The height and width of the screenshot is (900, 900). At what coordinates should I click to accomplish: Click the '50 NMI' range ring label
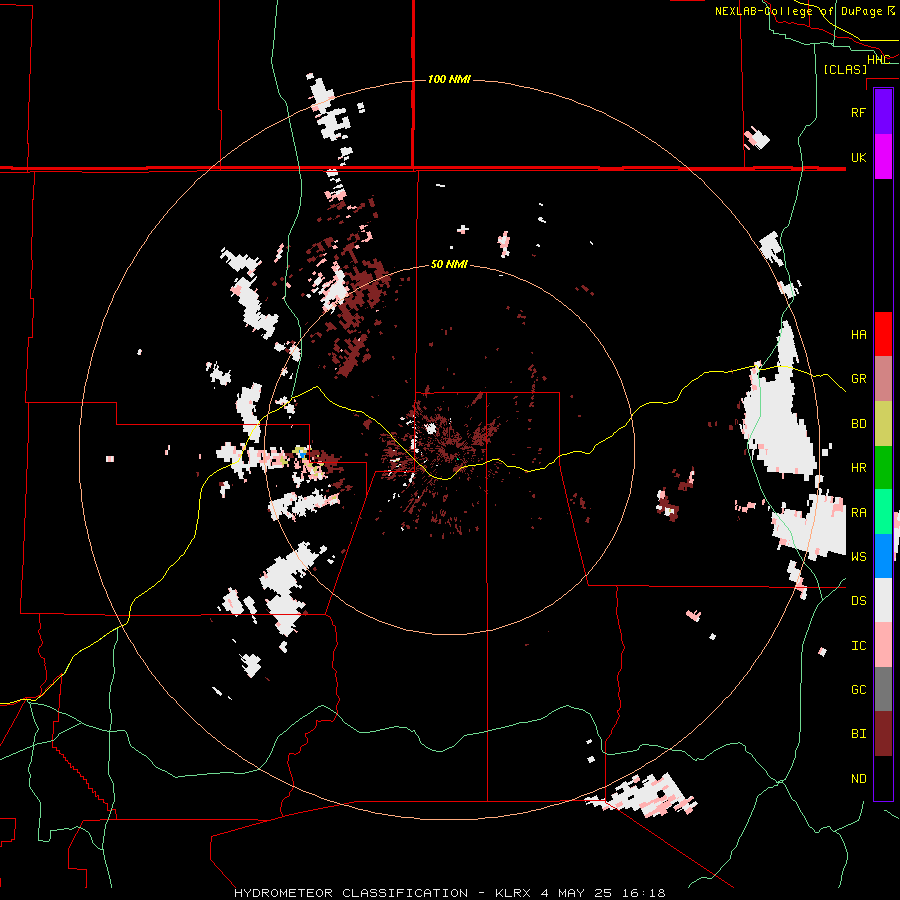point(449,265)
